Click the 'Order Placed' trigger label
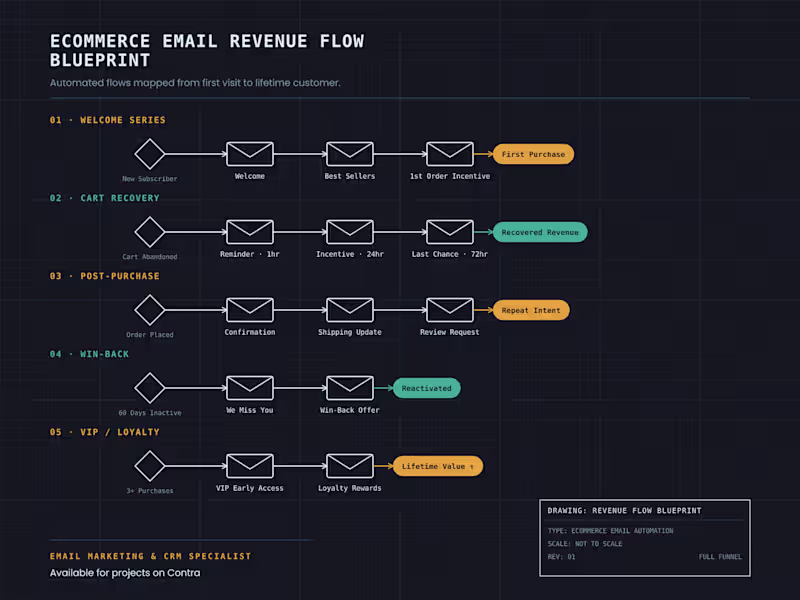The width and height of the screenshot is (800, 600). click(149, 335)
